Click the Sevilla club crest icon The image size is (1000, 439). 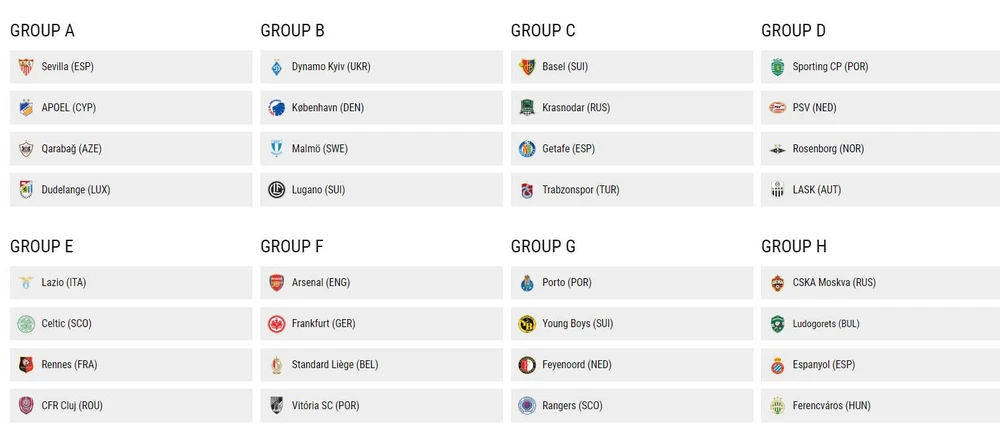[x=26, y=67]
